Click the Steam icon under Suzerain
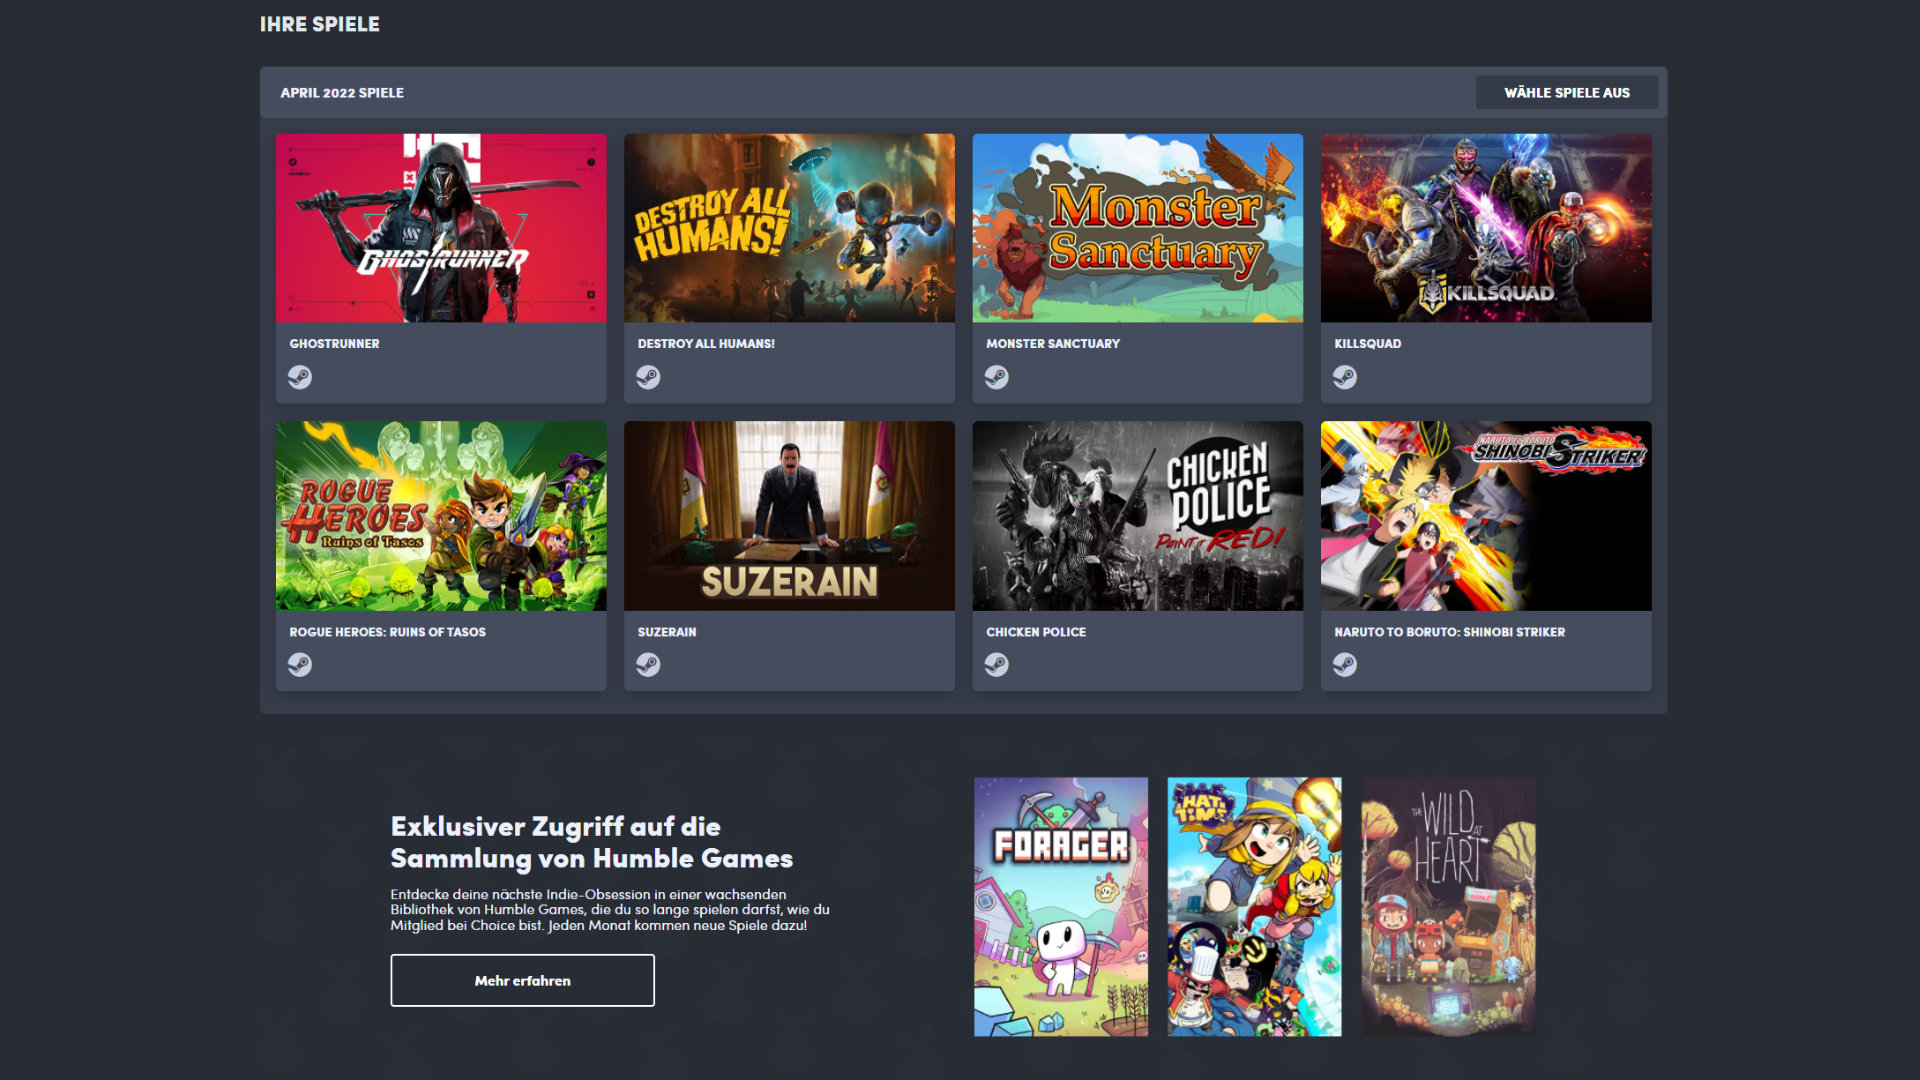The width and height of the screenshot is (1920, 1080). 648,665
